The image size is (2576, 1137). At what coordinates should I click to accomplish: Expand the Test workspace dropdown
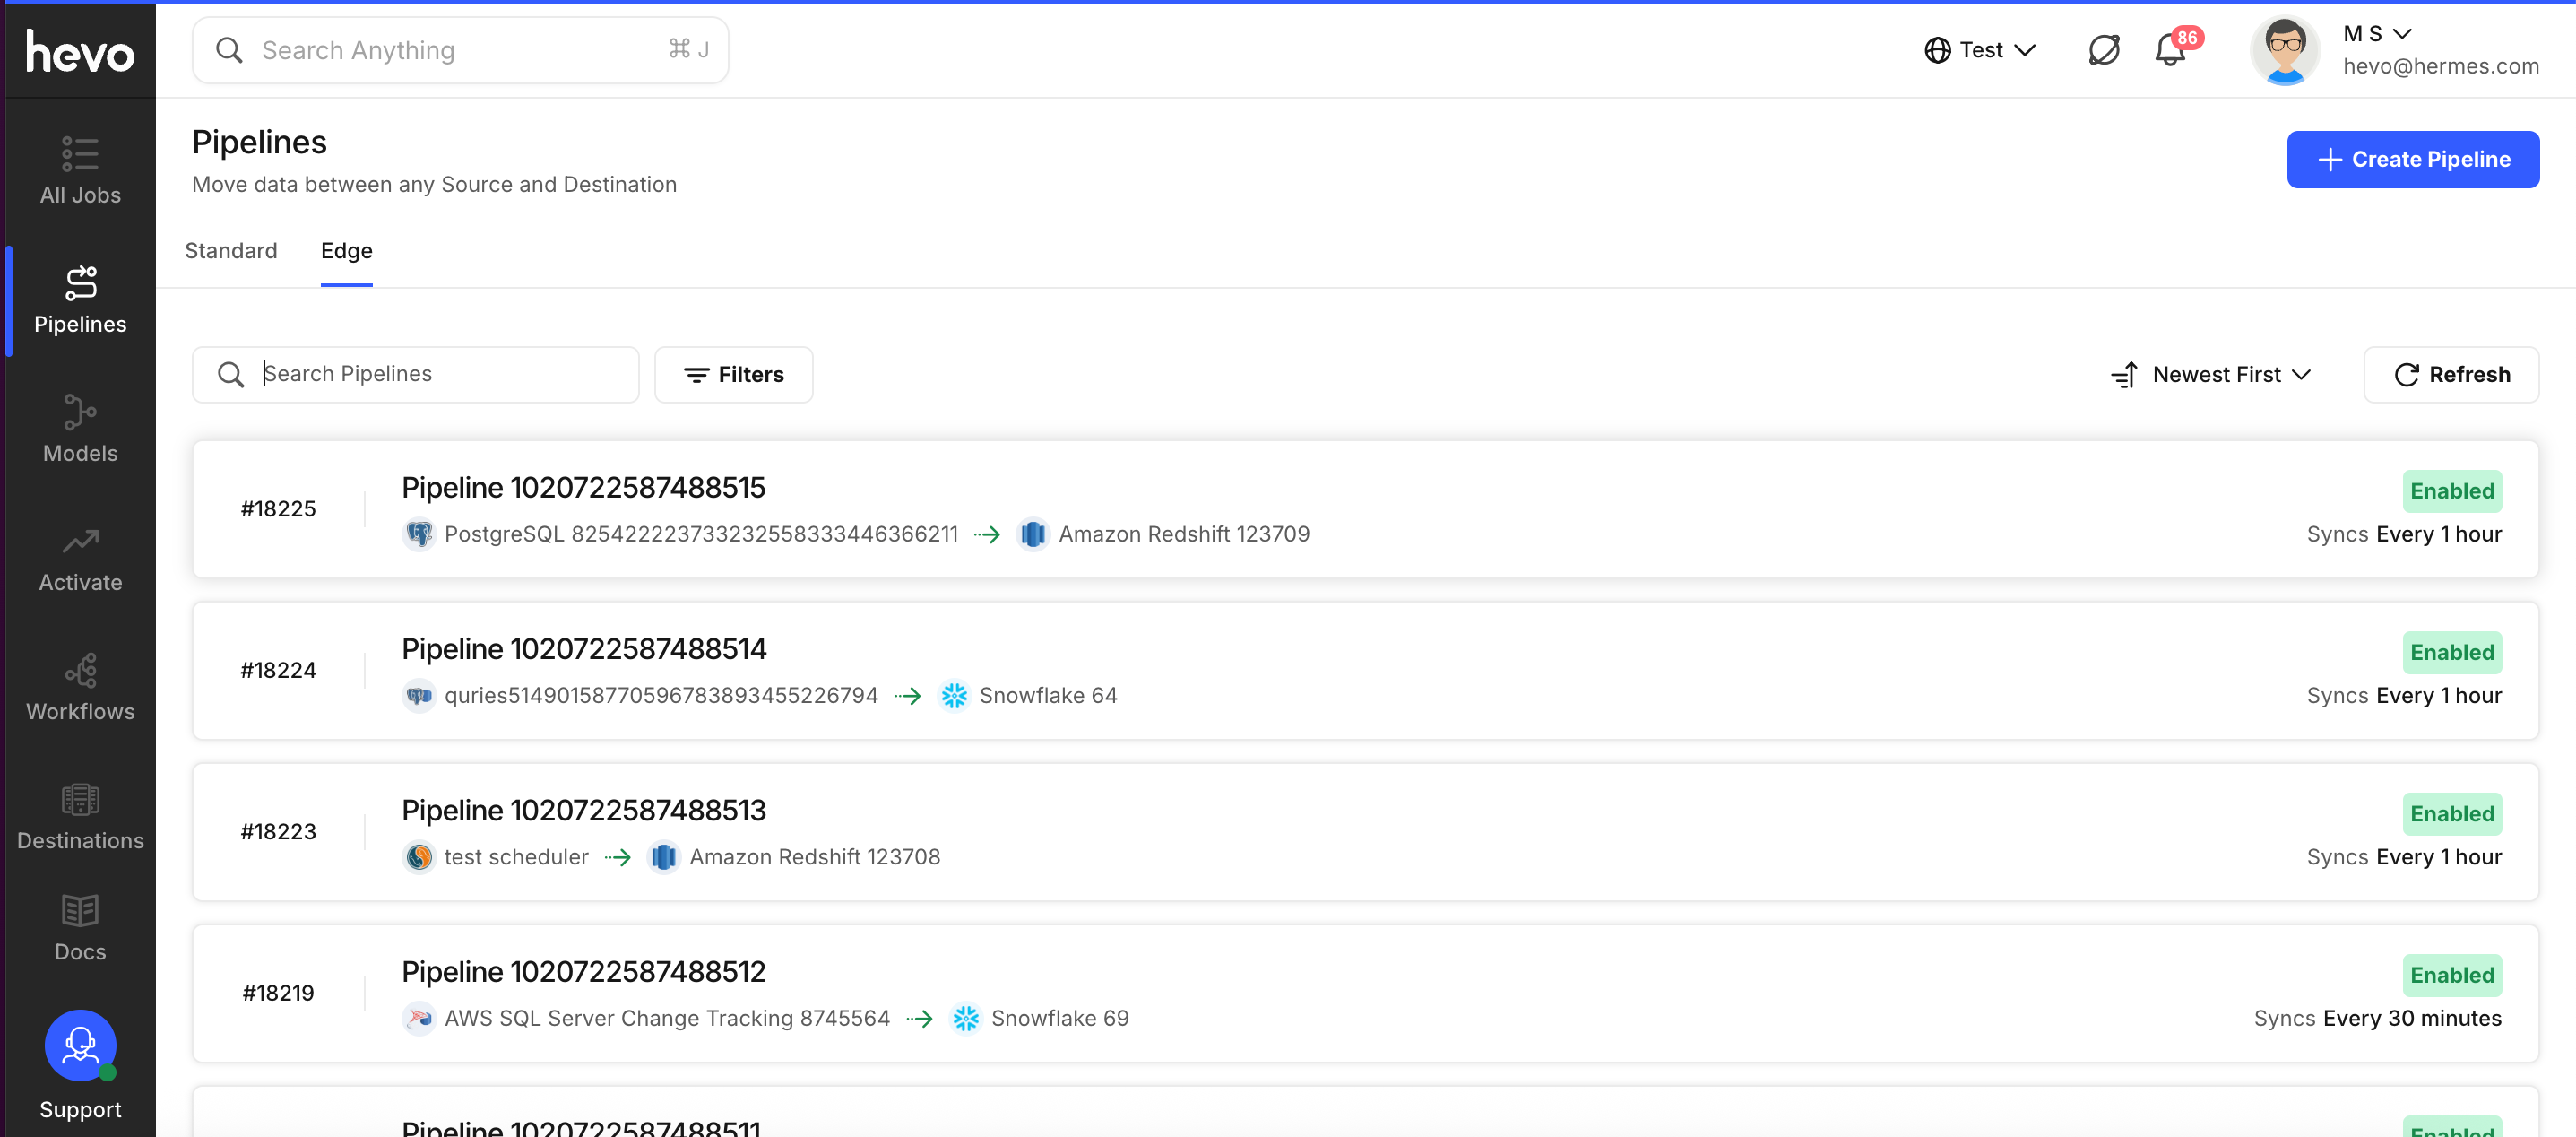(1979, 50)
